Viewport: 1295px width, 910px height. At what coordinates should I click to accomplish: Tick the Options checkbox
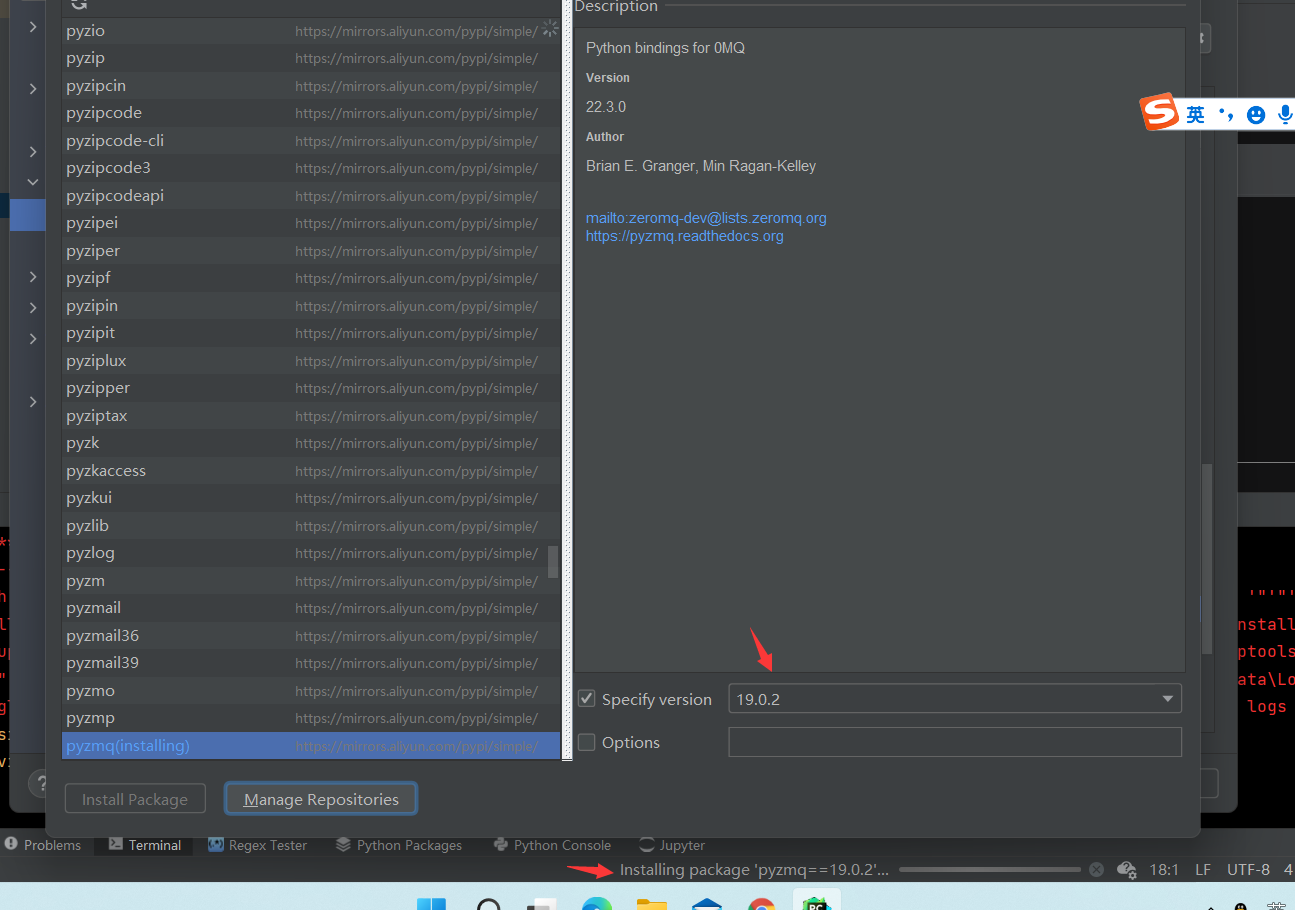(x=587, y=742)
